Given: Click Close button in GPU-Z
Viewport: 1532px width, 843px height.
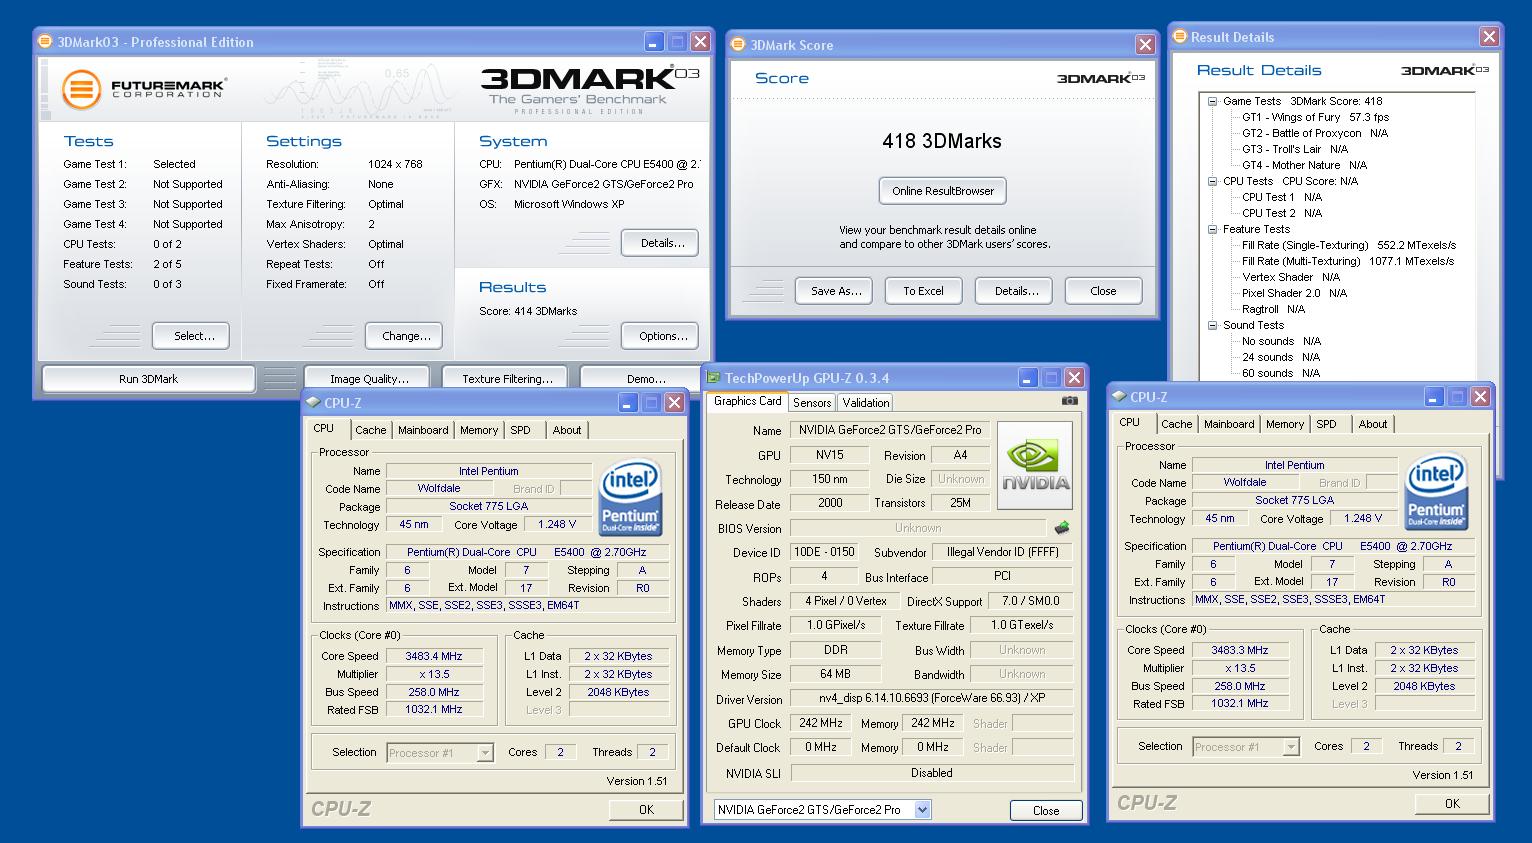Looking at the screenshot, I should point(1046,811).
